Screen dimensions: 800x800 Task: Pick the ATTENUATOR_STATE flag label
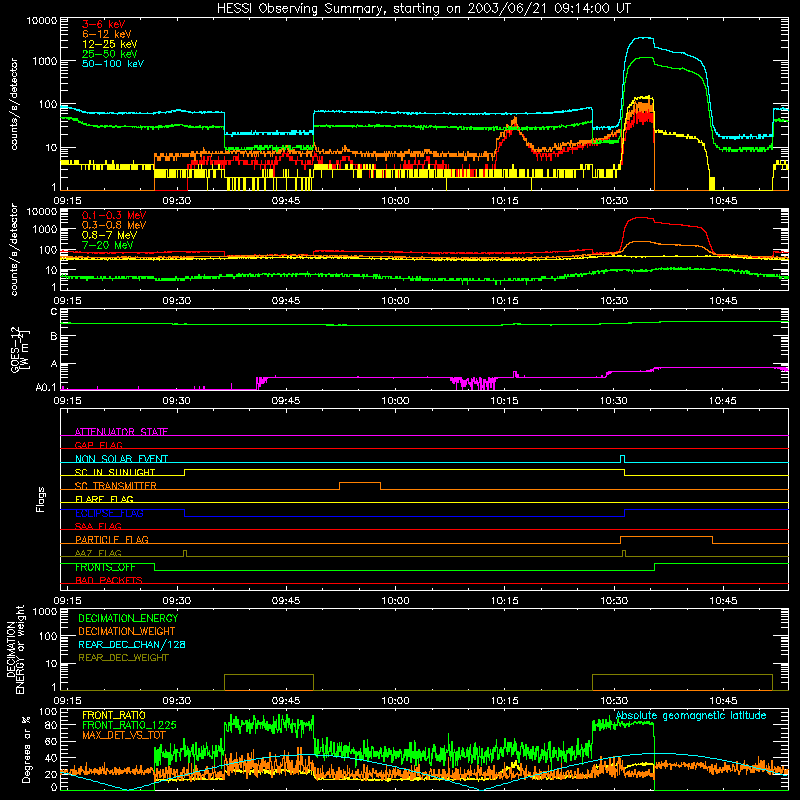[x=121, y=432]
